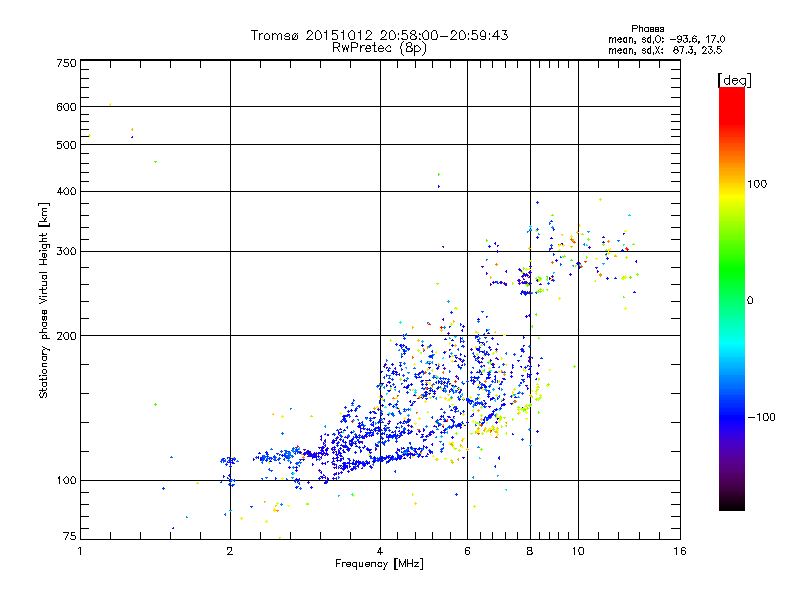Click the 'Phases' header text
This screenshot has height=600, width=800.
(647, 29)
